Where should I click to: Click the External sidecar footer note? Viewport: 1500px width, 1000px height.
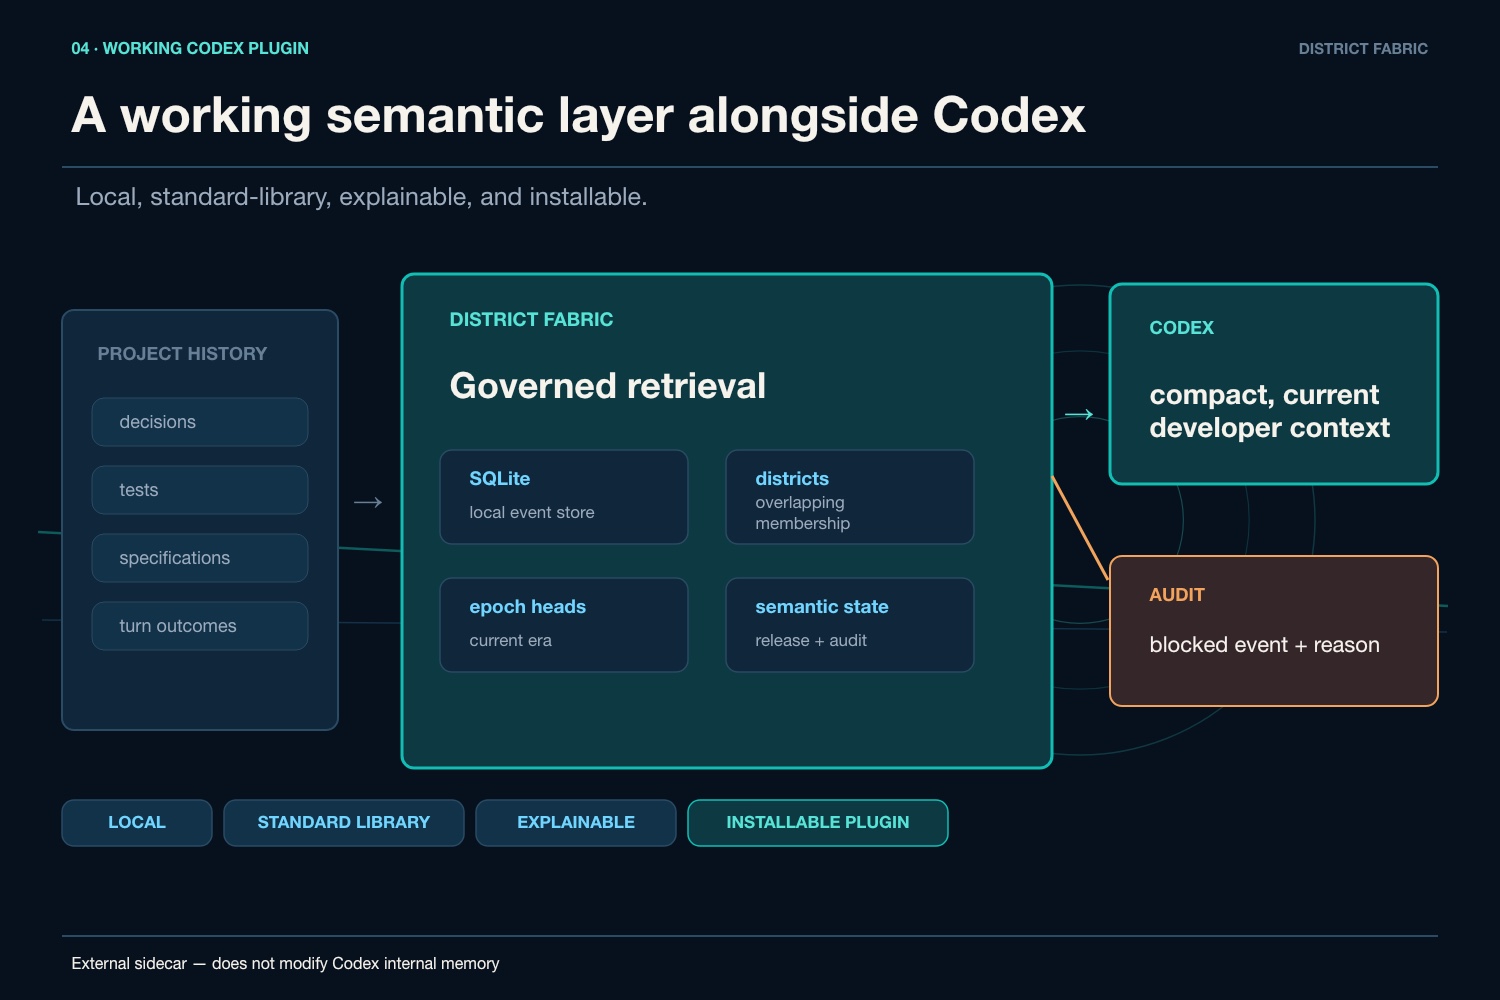pyautogui.click(x=285, y=963)
